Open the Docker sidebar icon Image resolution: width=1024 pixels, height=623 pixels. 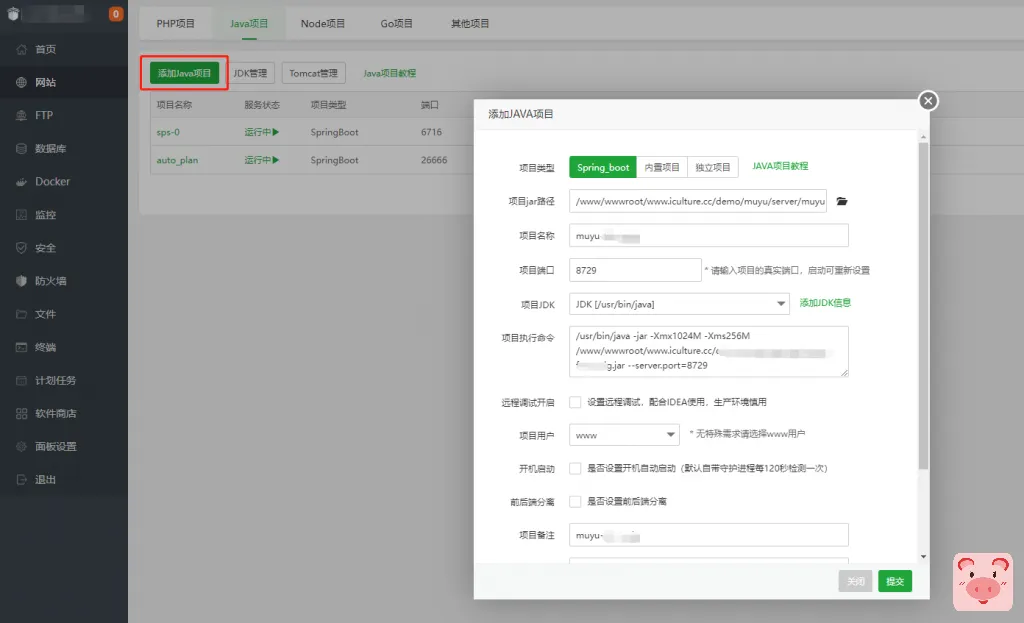pyautogui.click(x=22, y=182)
